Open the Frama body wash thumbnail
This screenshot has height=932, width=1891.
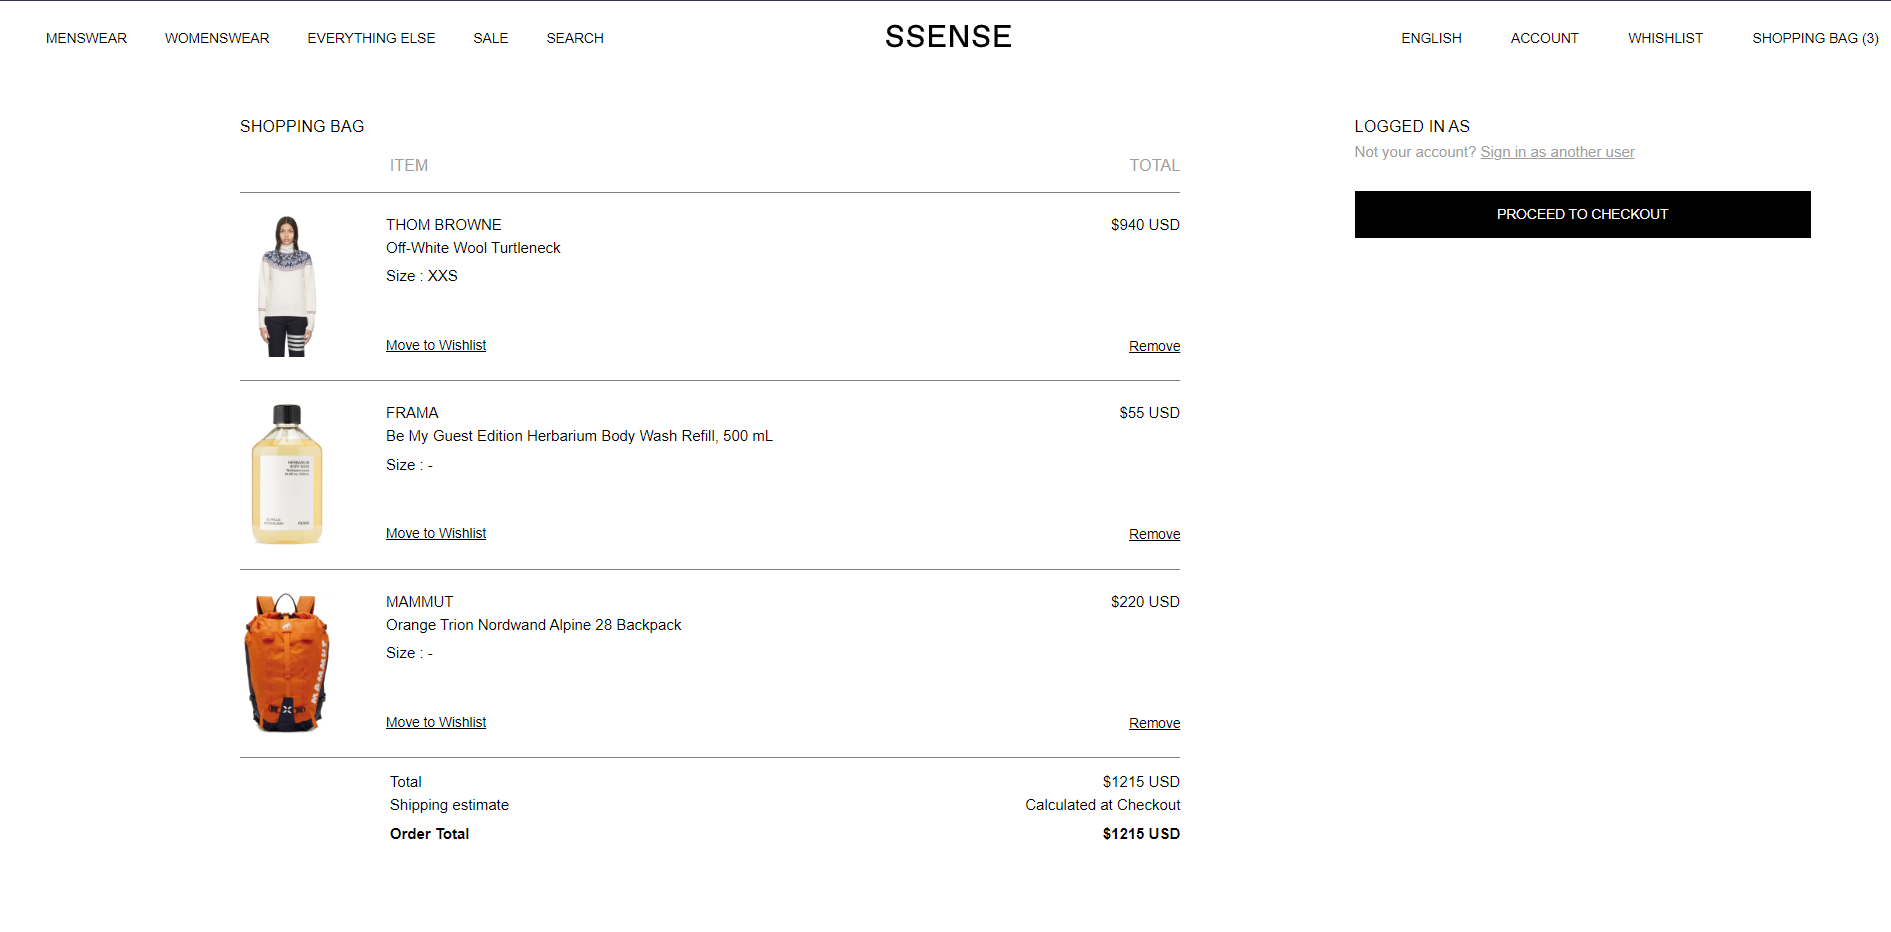[x=287, y=474]
